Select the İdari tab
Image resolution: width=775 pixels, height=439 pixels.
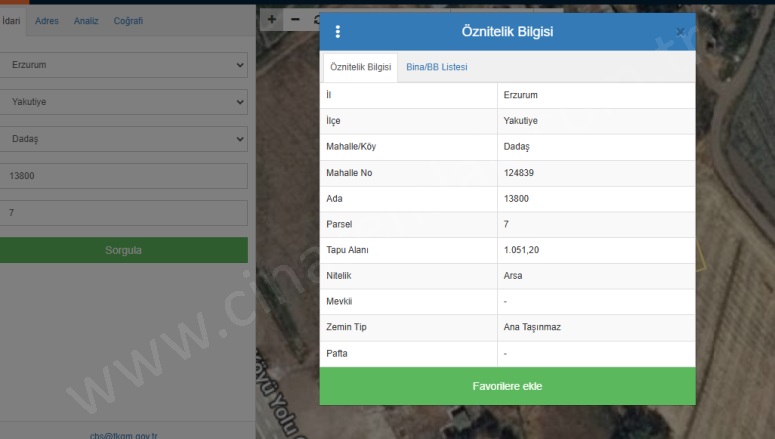[x=13, y=21]
